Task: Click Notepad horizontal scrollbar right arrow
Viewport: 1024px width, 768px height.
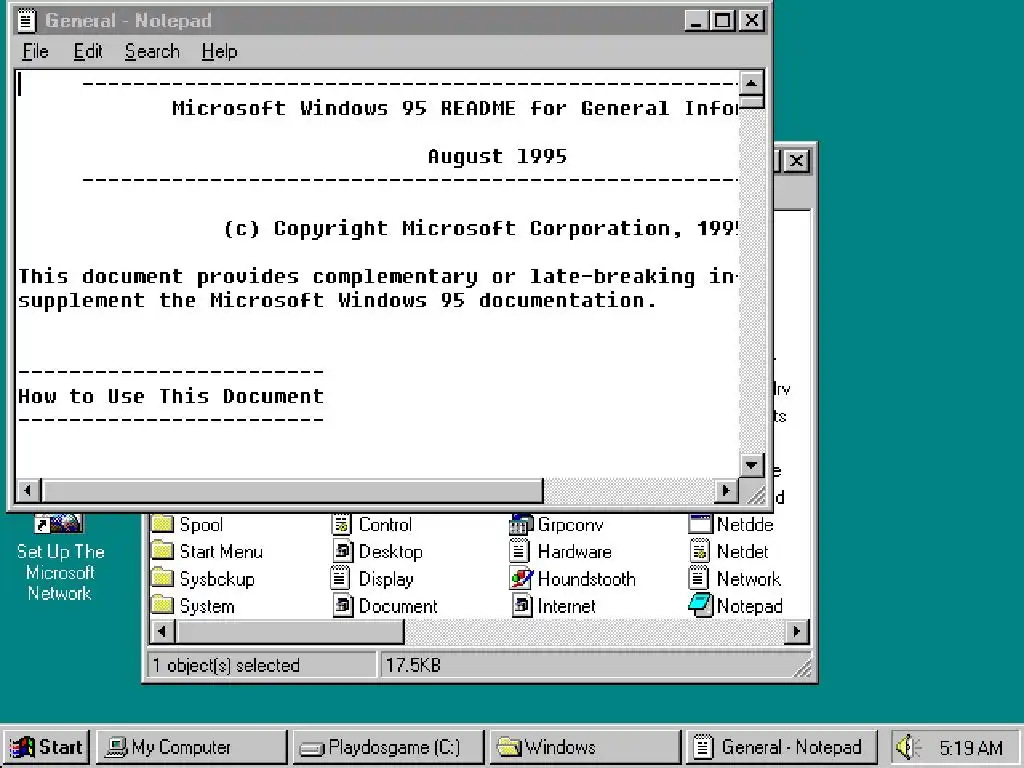Action: point(726,490)
